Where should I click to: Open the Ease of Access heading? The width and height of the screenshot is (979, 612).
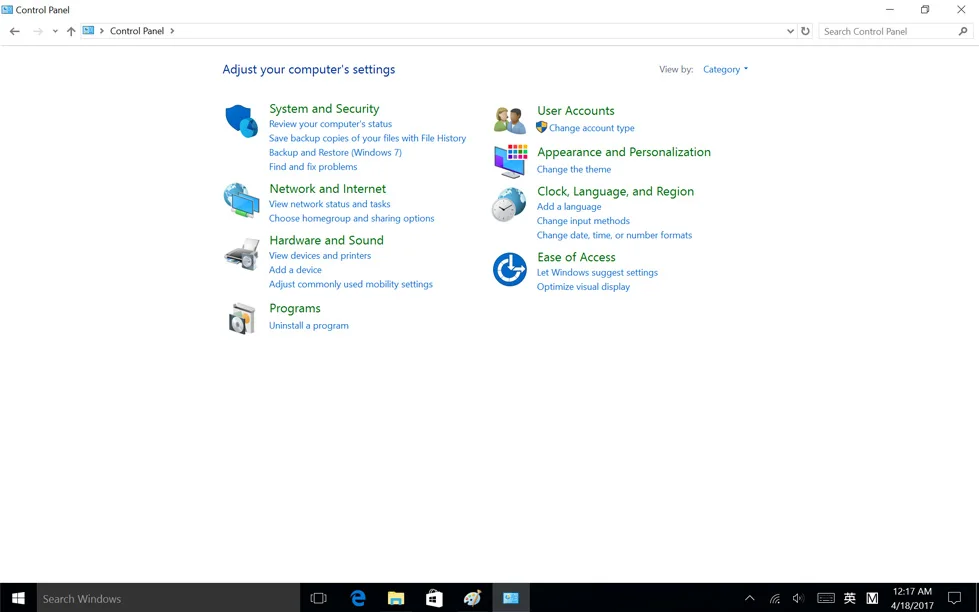click(576, 257)
